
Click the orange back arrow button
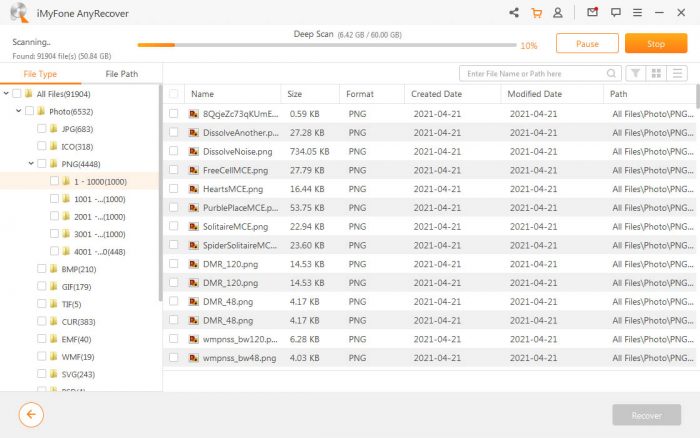pos(31,414)
